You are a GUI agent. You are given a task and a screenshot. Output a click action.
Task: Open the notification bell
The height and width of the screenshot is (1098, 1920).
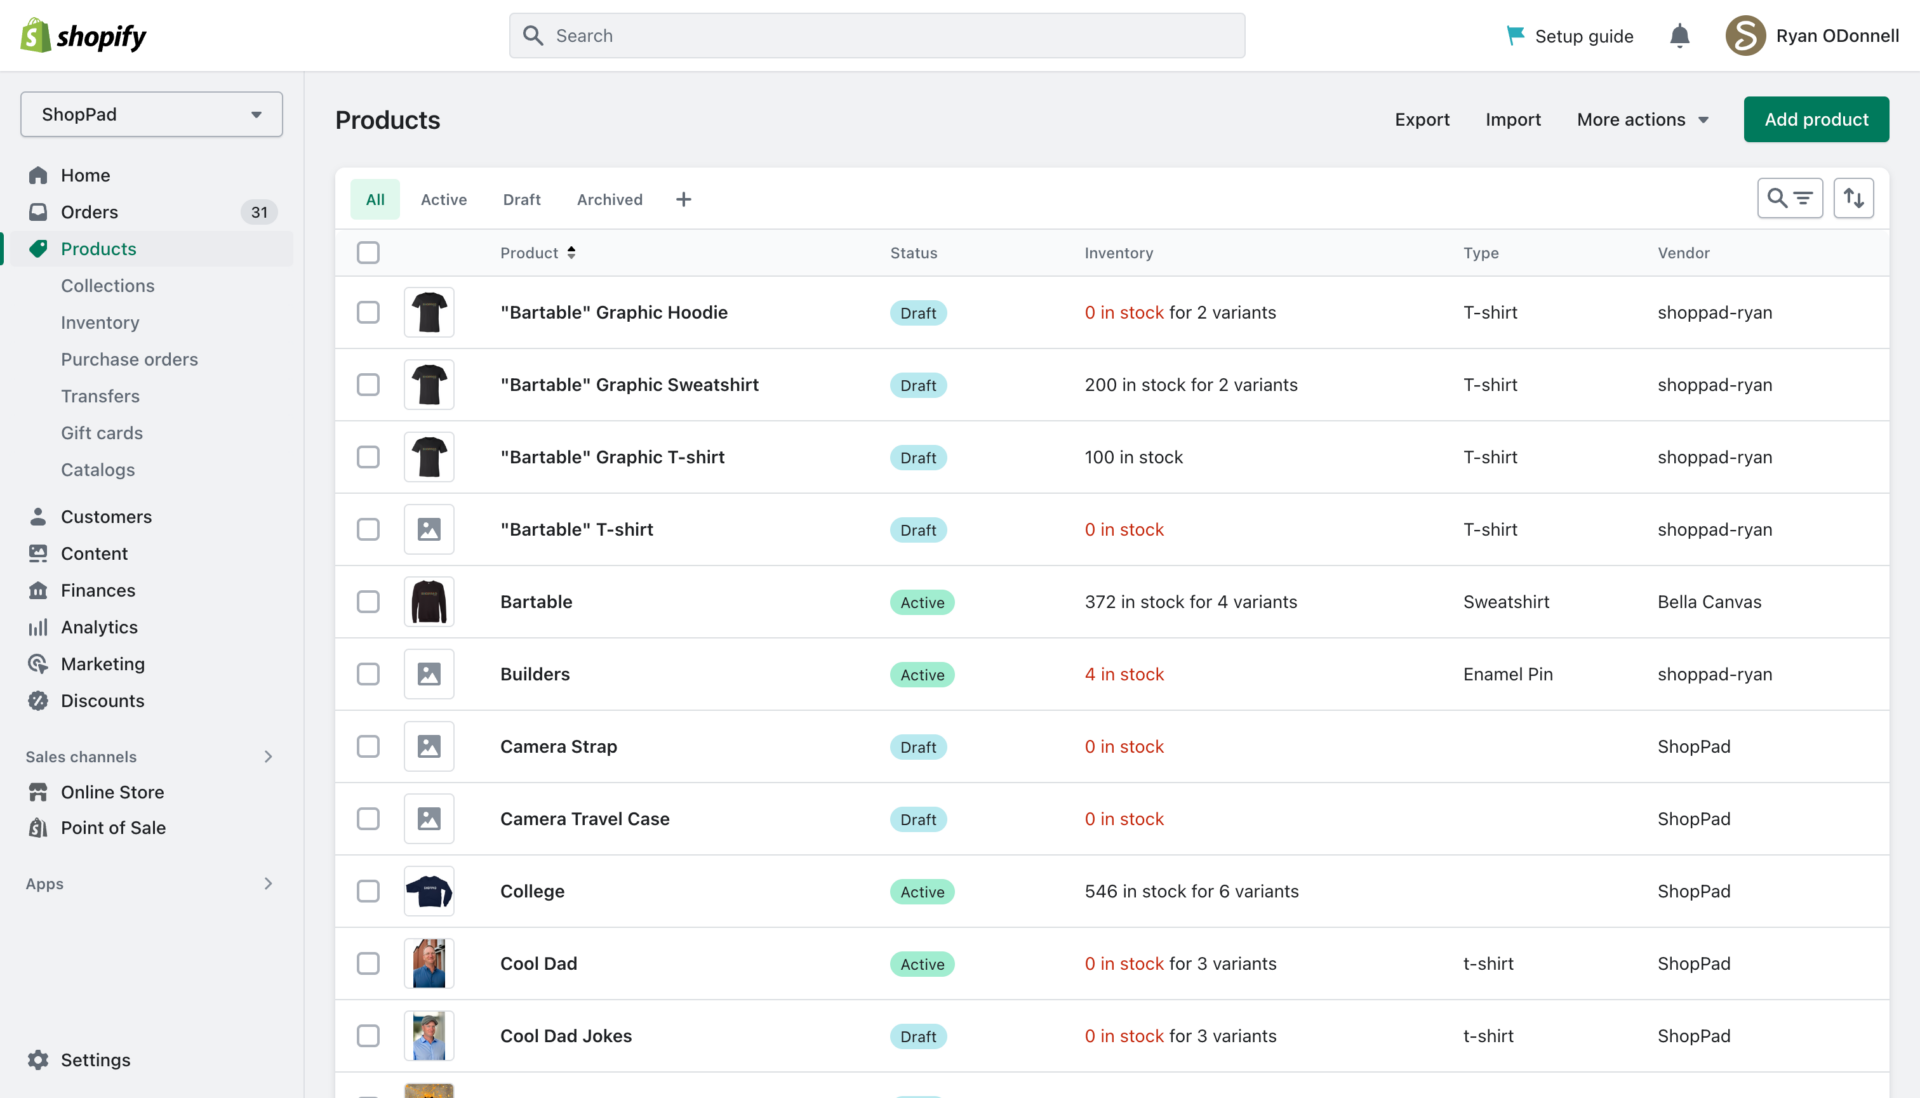1680,35
